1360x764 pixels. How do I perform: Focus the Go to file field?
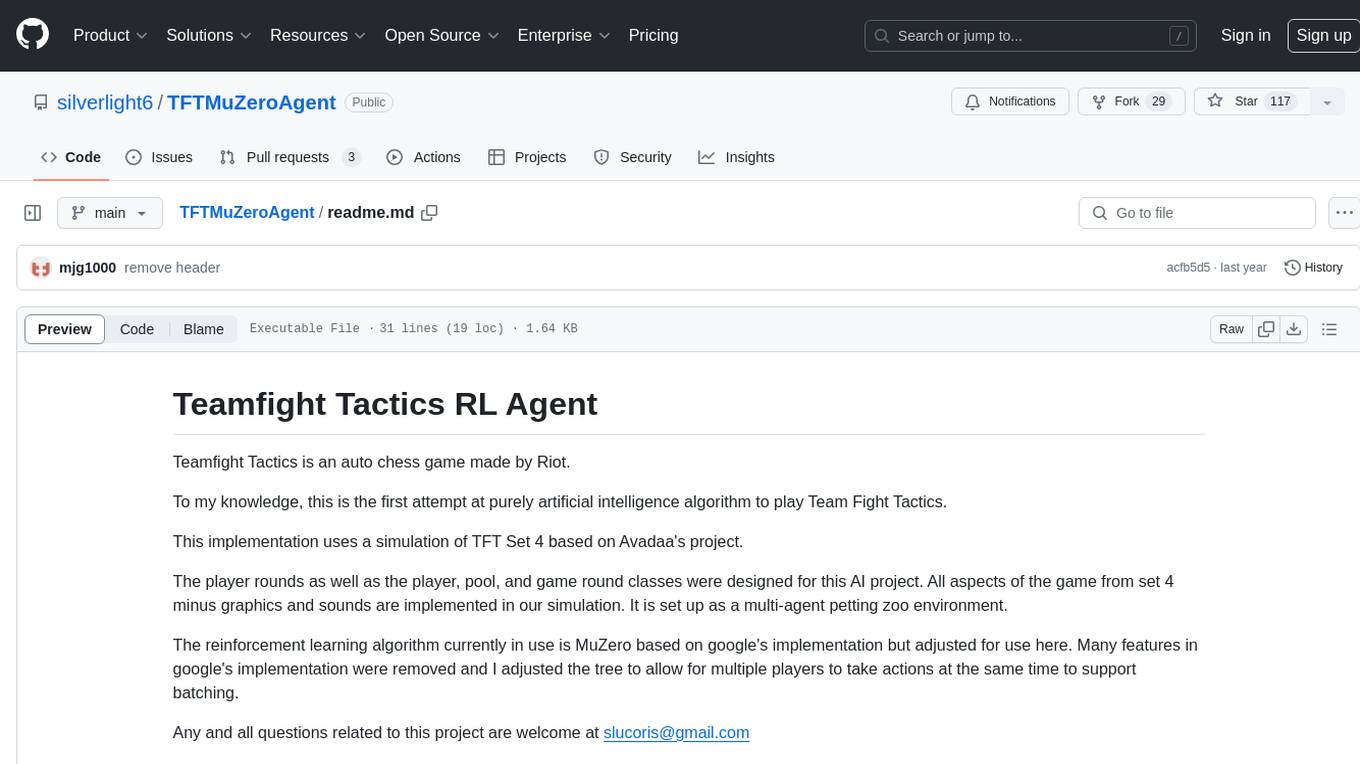[1197, 213]
